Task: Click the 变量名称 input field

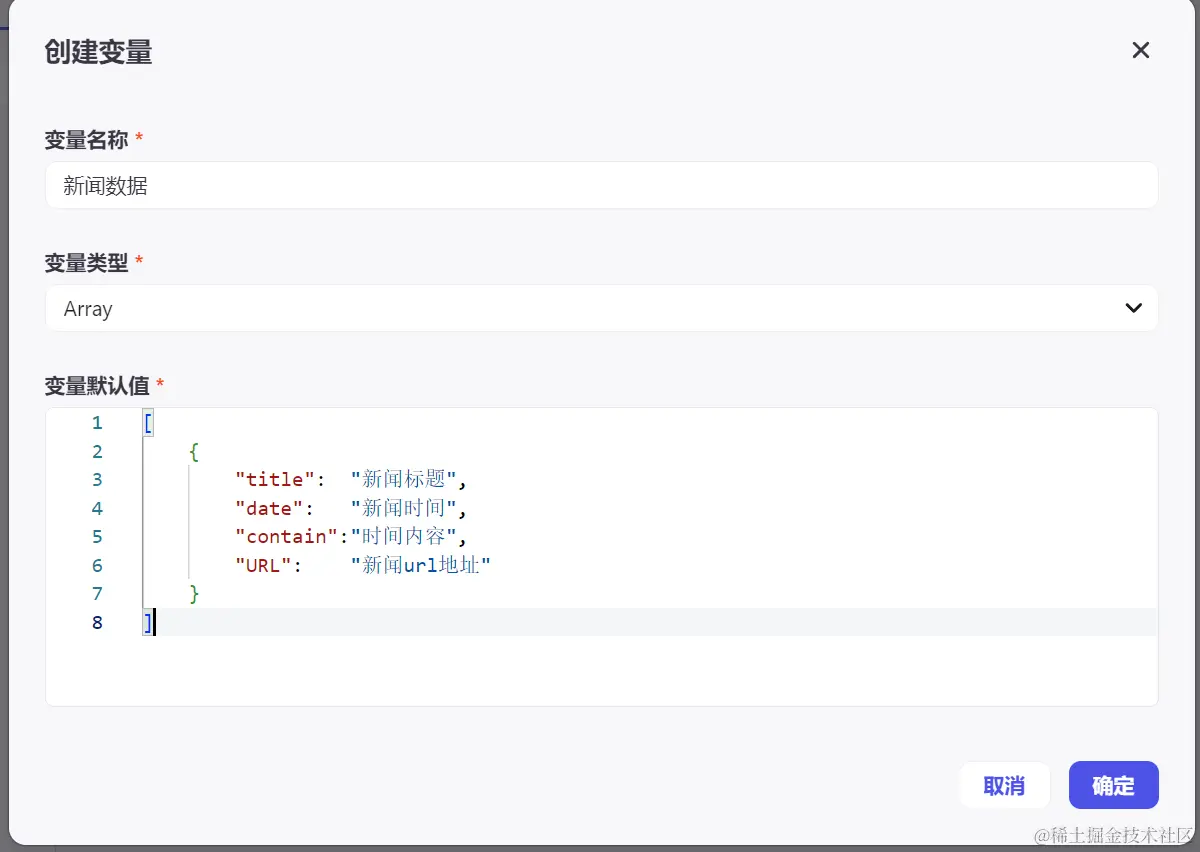Action: point(601,186)
